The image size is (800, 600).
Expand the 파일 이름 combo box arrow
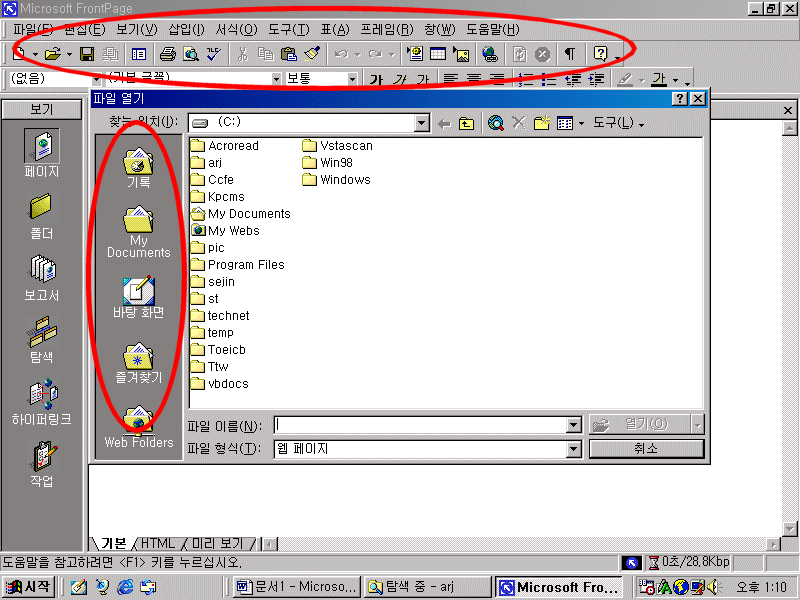pos(573,424)
